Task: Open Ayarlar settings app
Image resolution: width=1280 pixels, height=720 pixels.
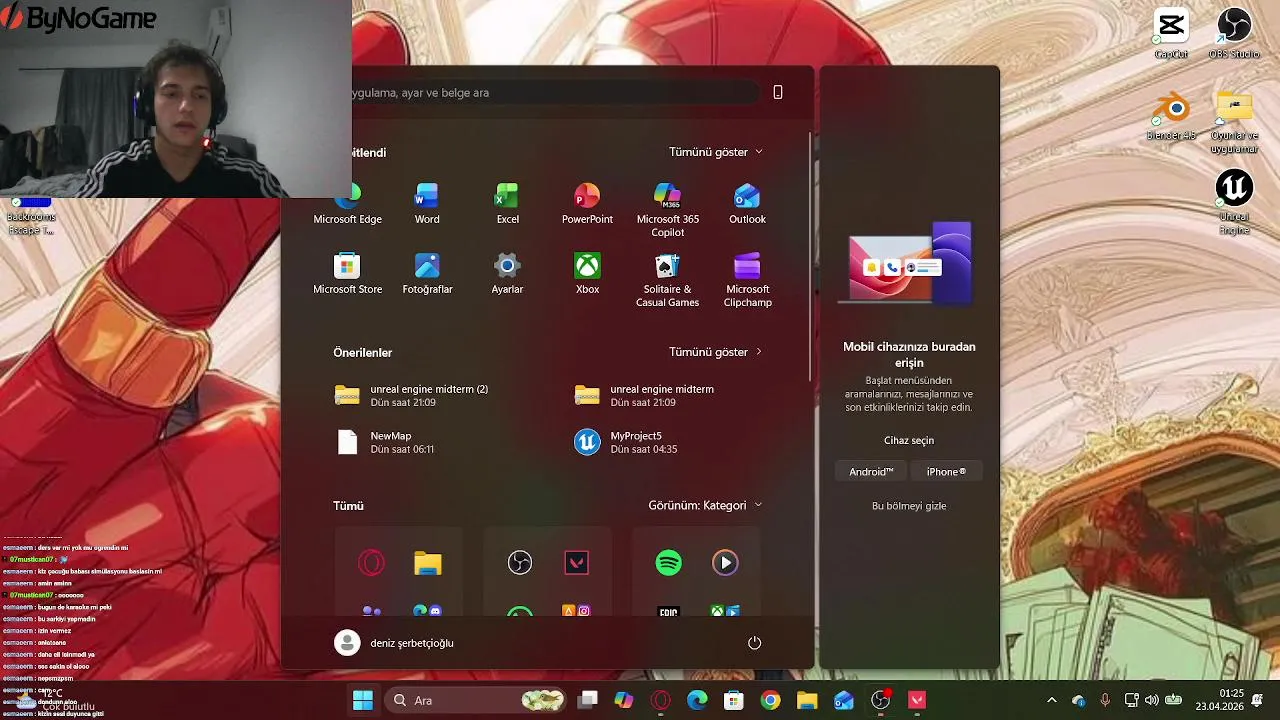Action: [x=507, y=275]
